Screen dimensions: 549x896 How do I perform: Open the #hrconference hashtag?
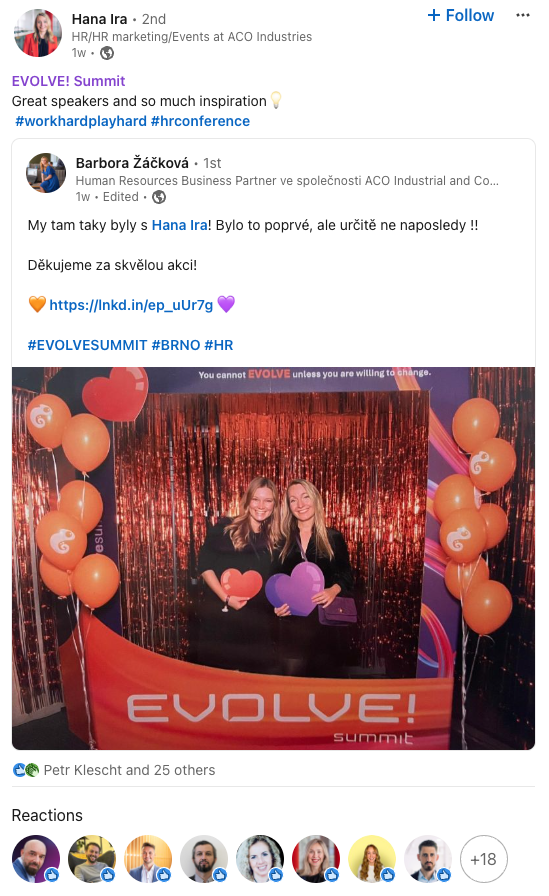(x=201, y=121)
